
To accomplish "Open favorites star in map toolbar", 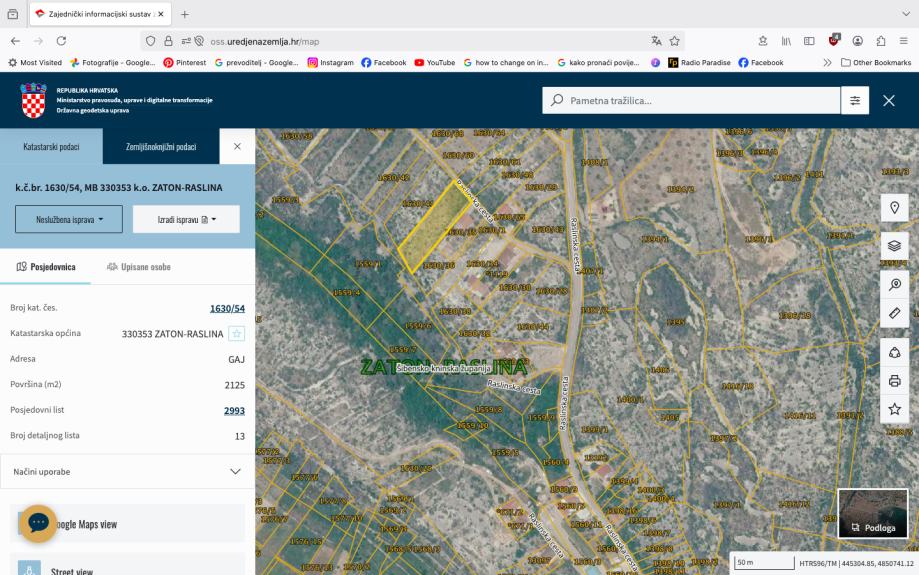I will coord(894,409).
